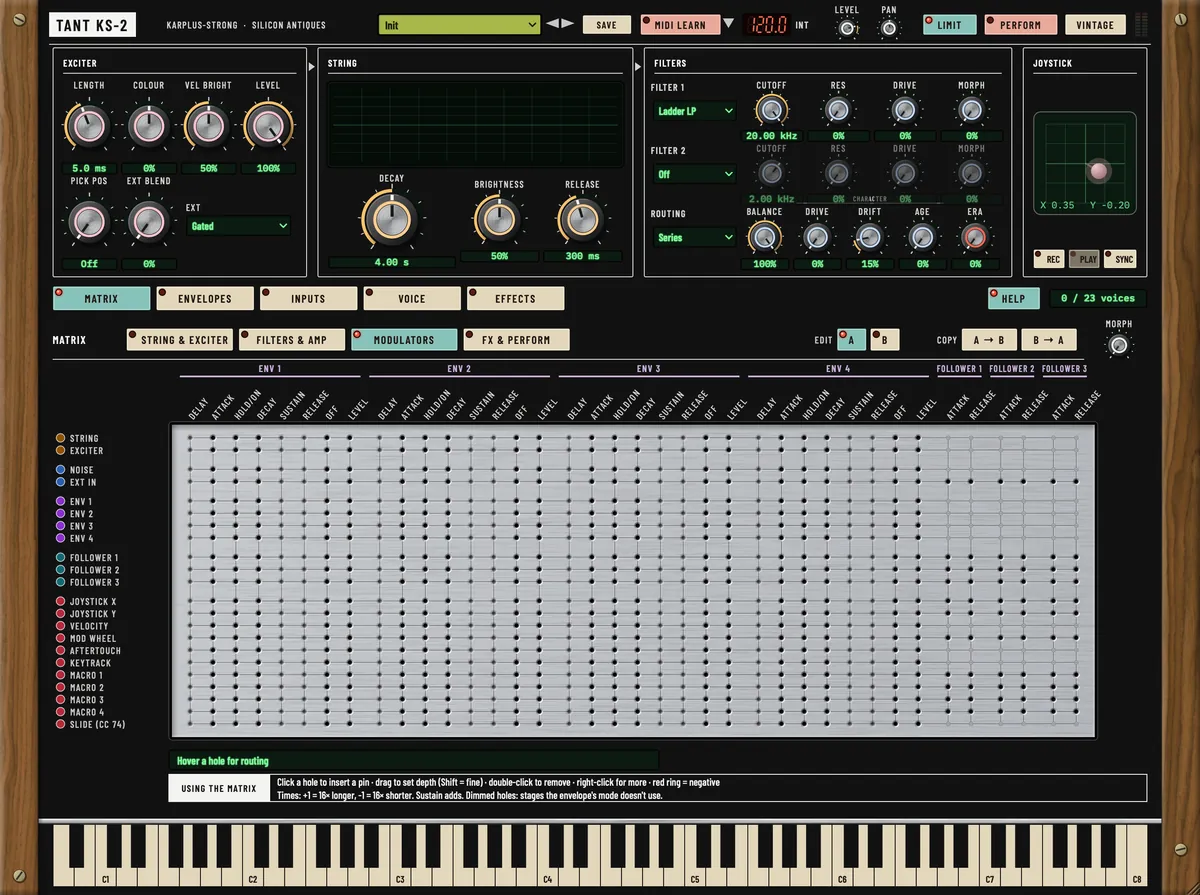
Task: Click the red Era knob
Action: [x=974, y=237]
